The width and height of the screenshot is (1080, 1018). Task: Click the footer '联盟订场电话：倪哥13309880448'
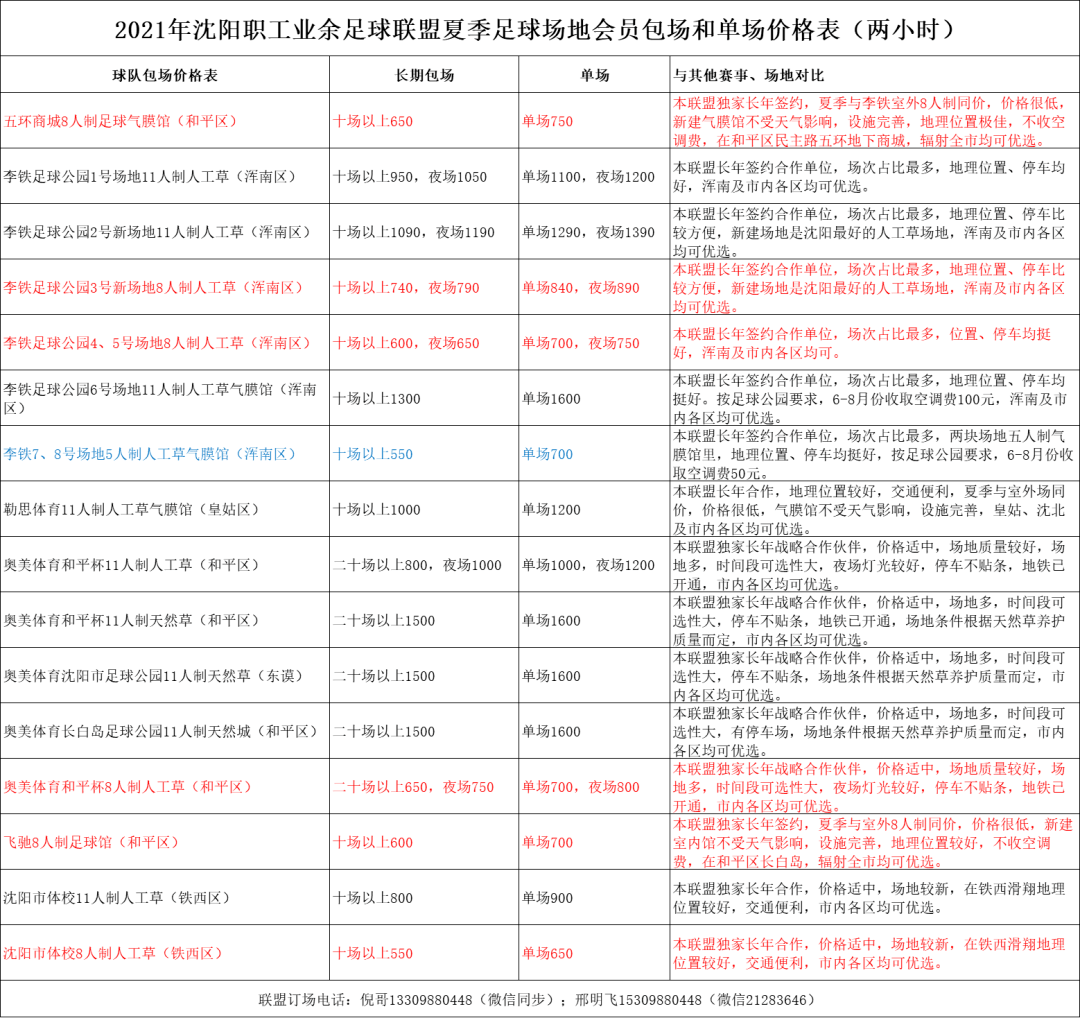366,999
